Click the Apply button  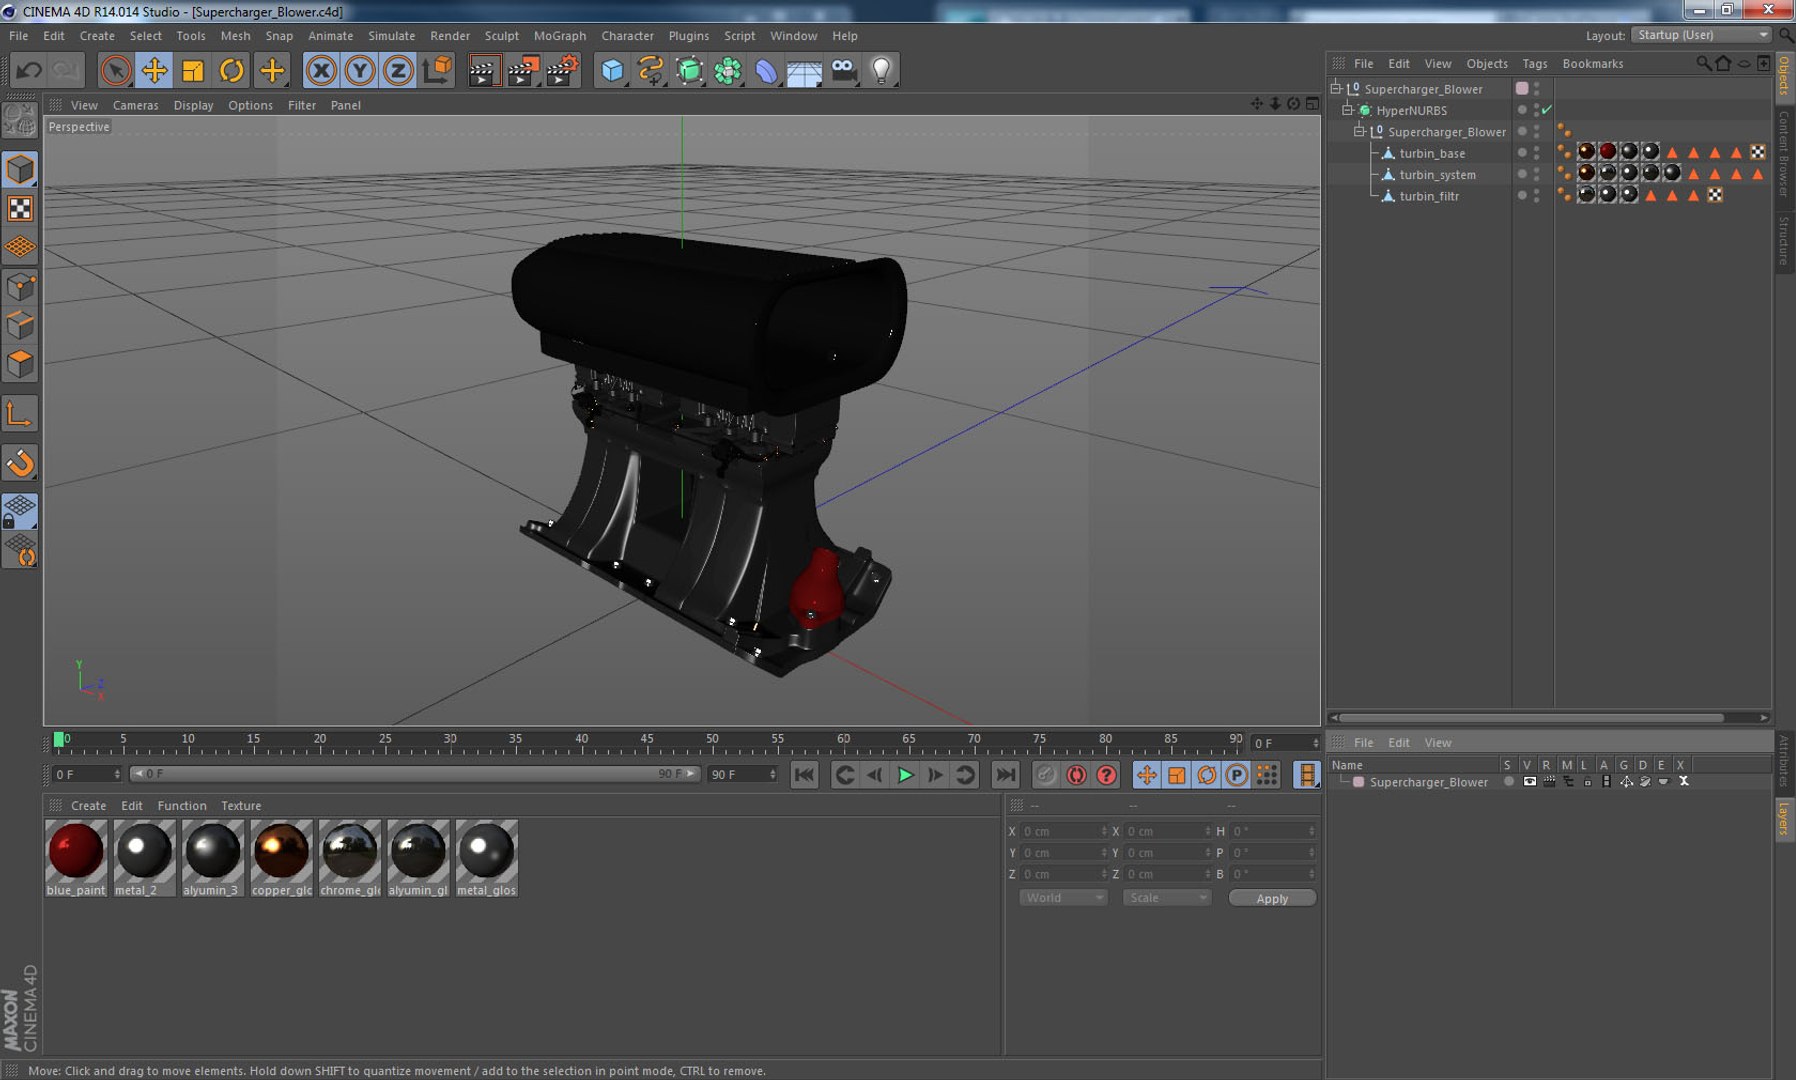coord(1272,898)
